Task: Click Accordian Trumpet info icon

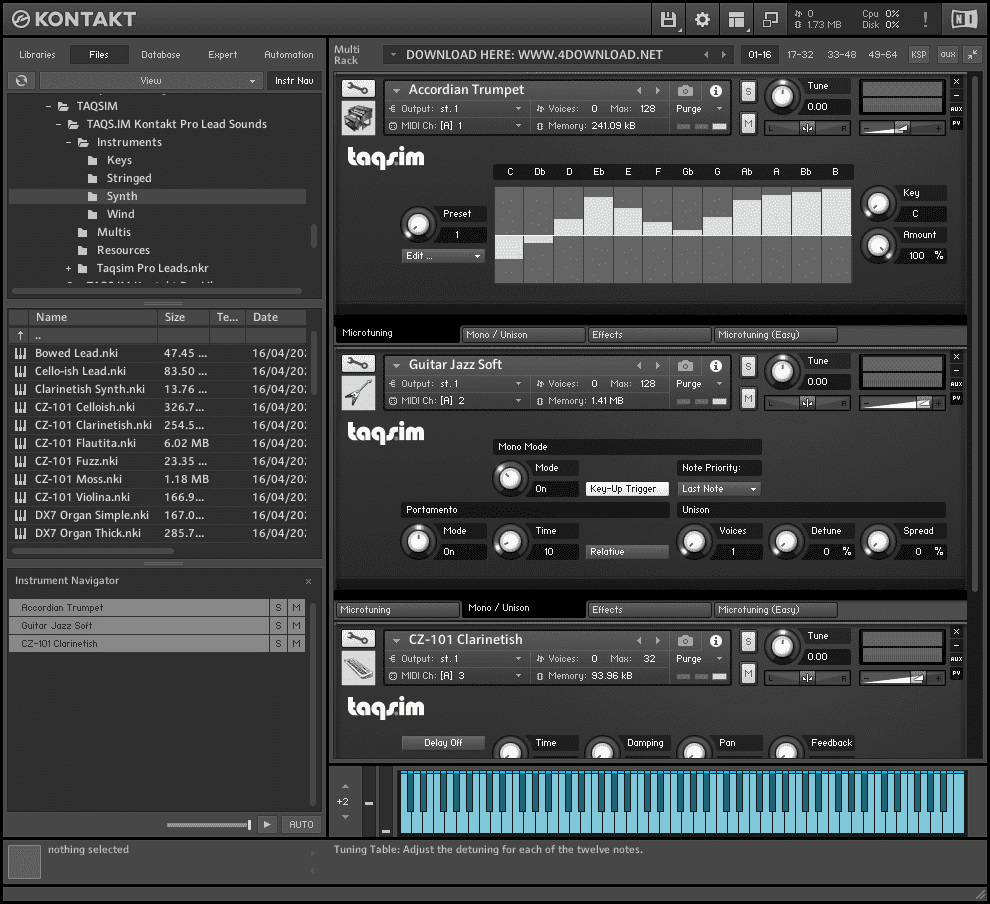Action: point(715,90)
